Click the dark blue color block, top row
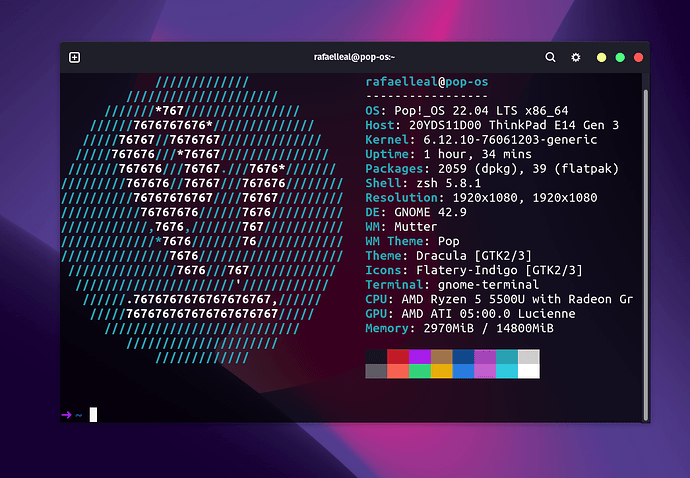 click(463, 357)
